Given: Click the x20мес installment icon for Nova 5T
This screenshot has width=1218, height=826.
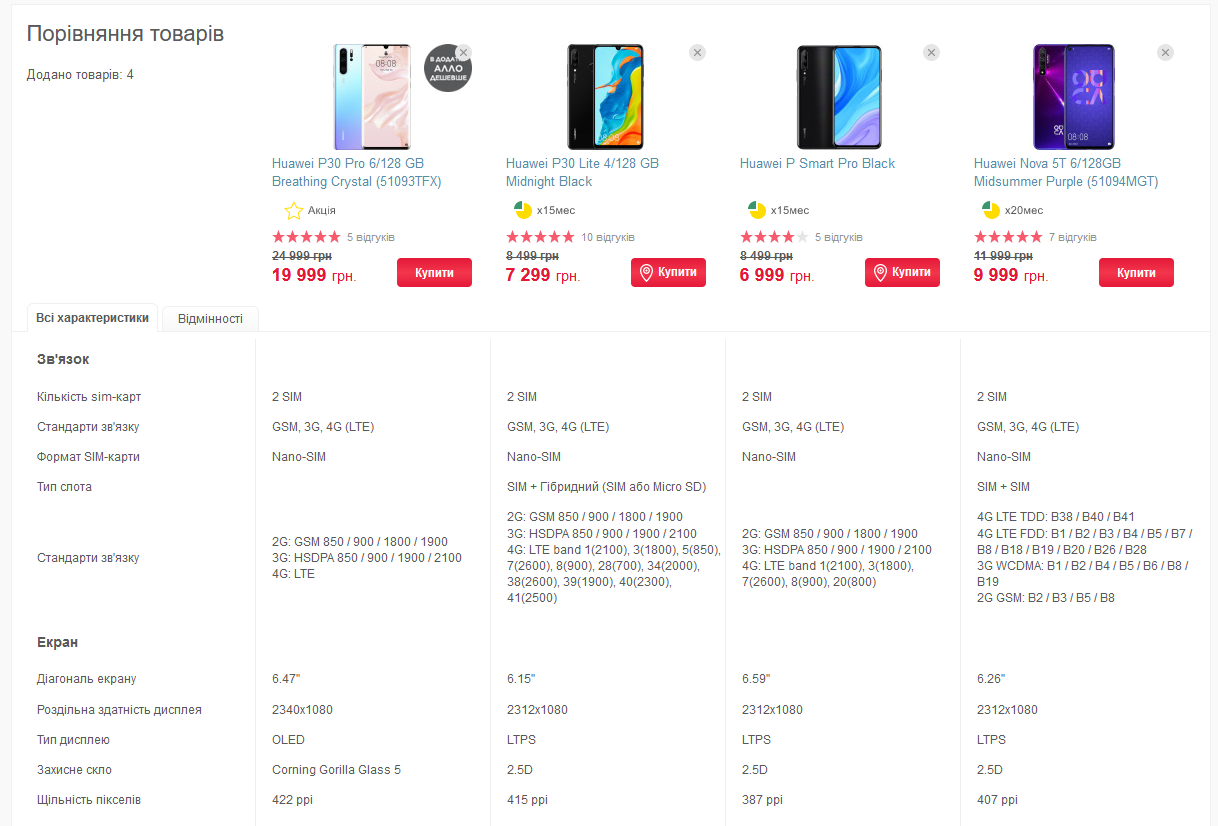Looking at the screenshot, I should point(990,210).
